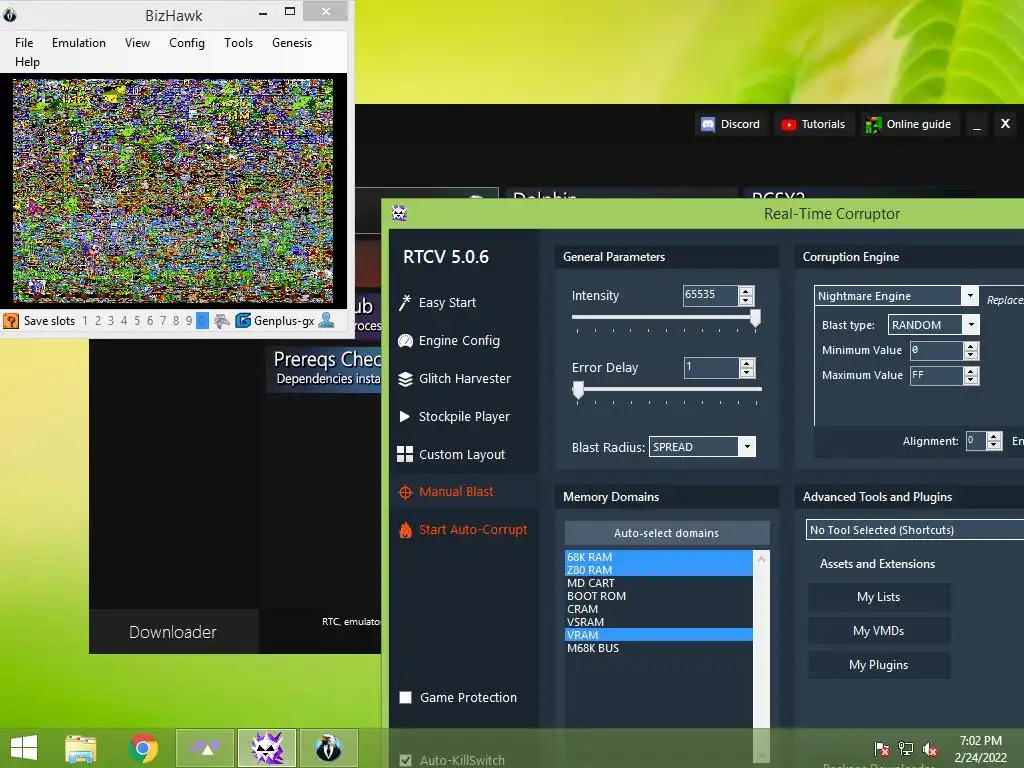Open Glitch Harvester layers icon
This screenshot has height=768, width=1024.
coord(405,379)
